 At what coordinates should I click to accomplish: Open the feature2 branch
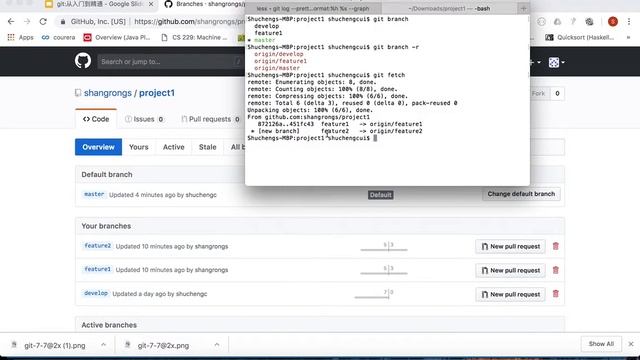tap(98, 246)
